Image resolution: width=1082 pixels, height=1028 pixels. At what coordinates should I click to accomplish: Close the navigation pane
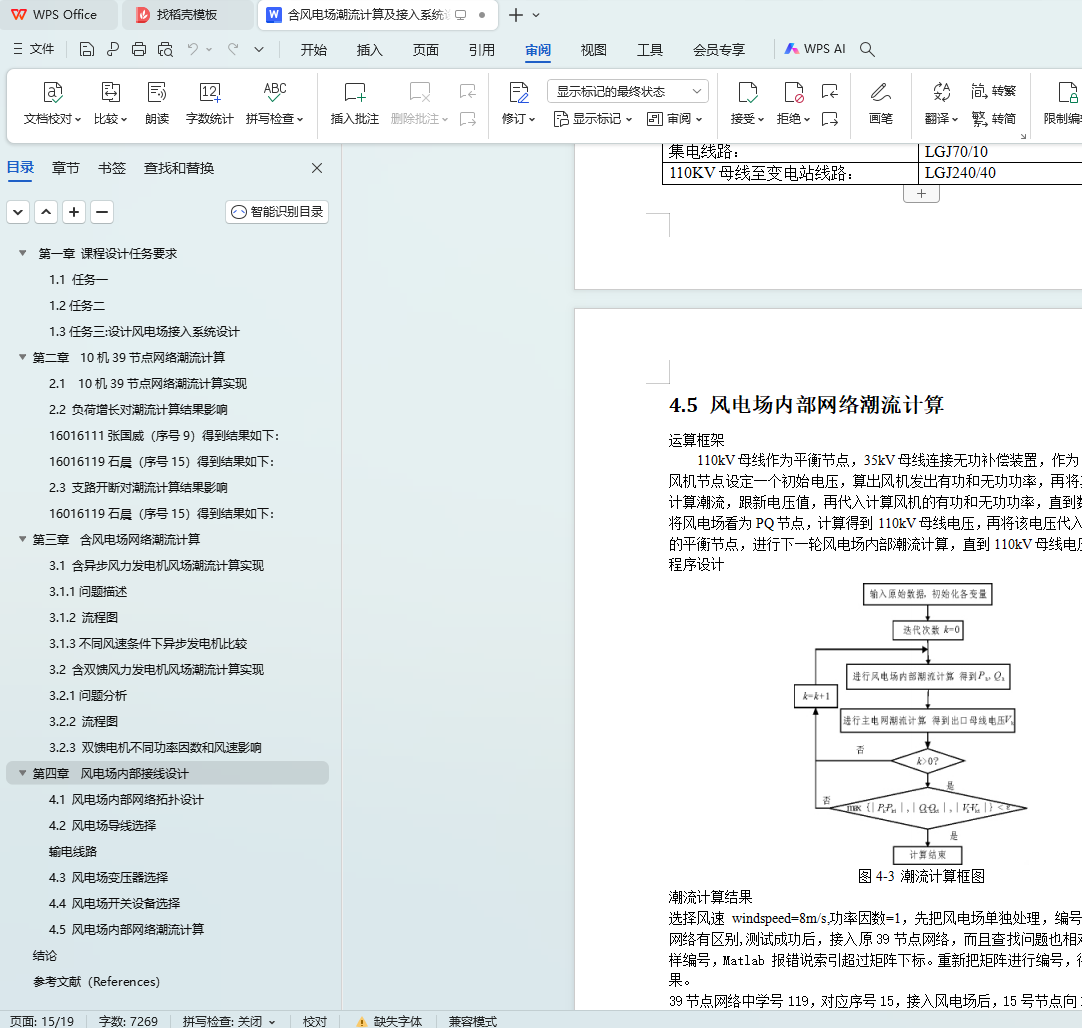(317, 168)
